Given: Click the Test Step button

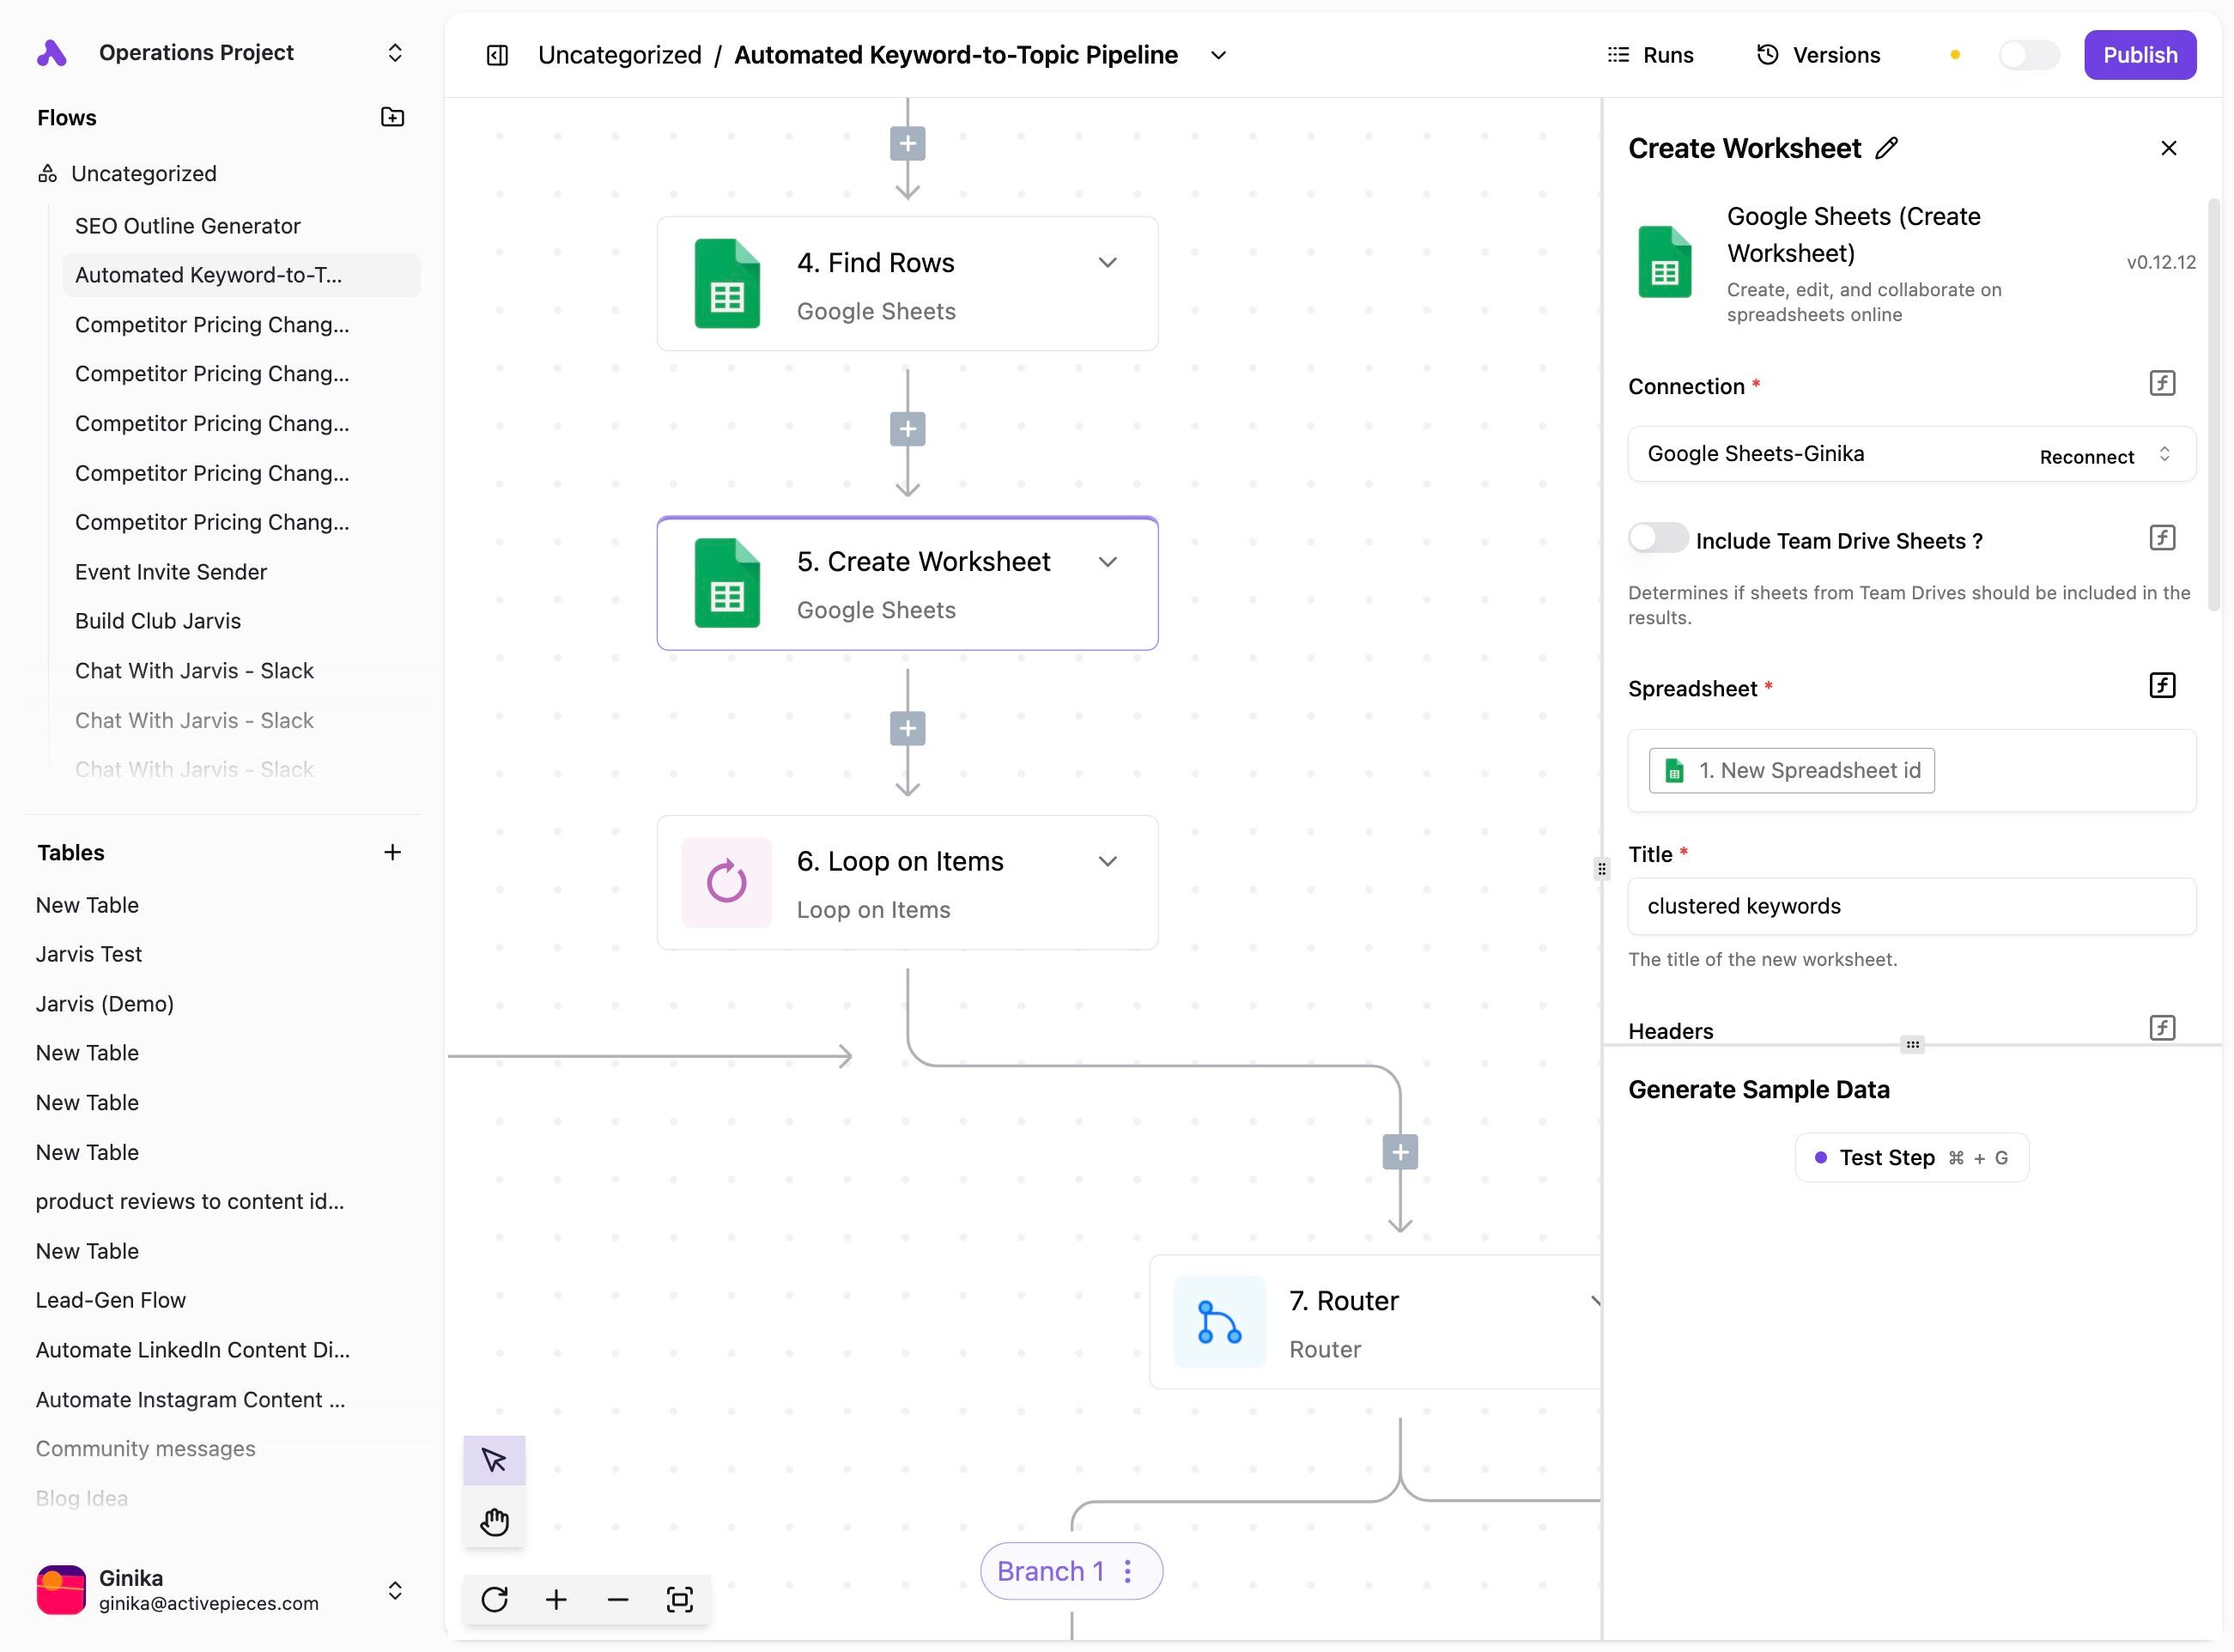Looking at the screenshot, I should [1910, 1157].
